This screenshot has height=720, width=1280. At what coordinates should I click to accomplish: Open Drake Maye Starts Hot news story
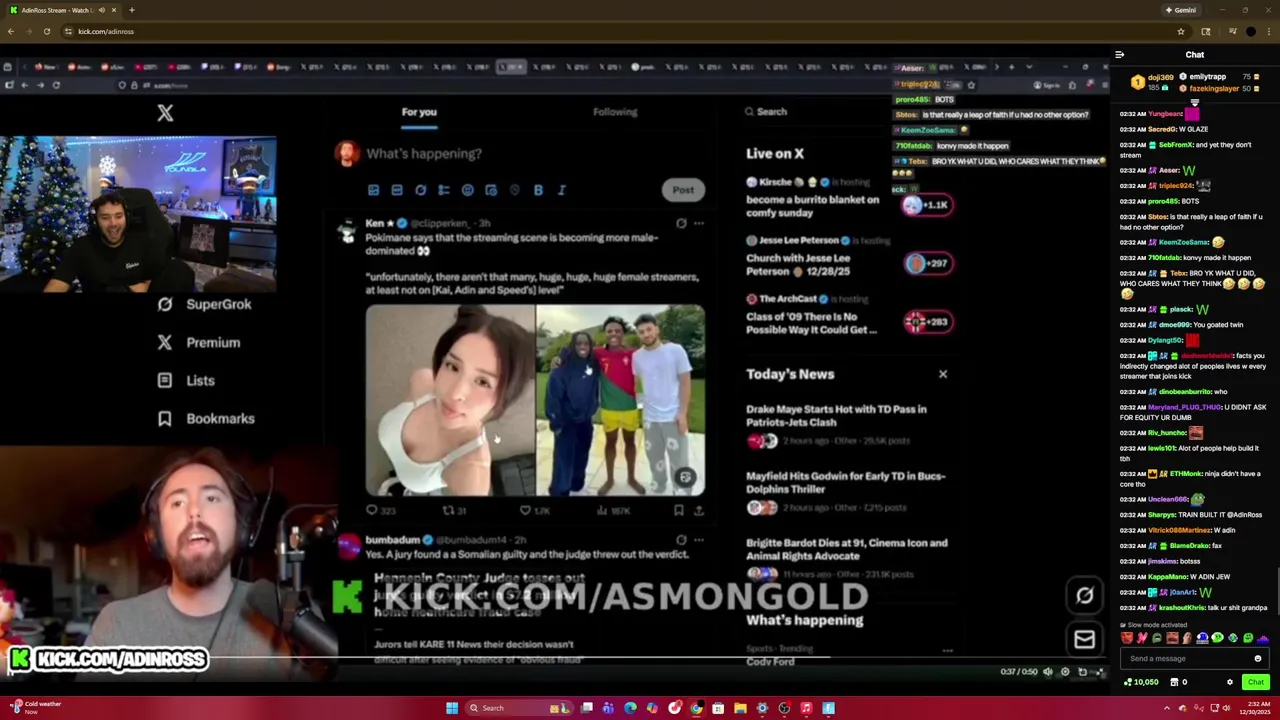836,416
